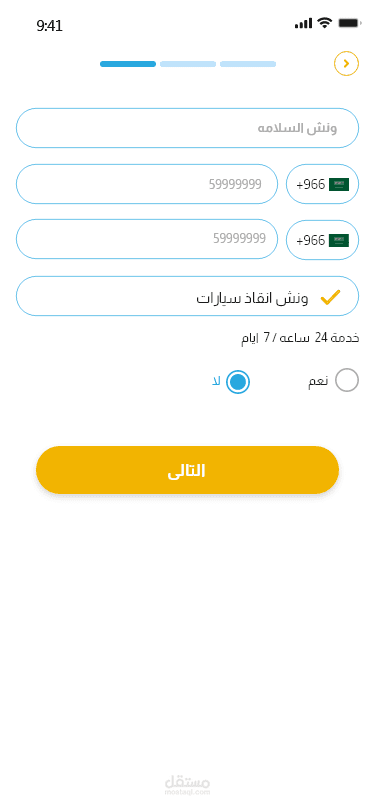Tap the لا label text
The image size is (375, 812).
[217, 382]
